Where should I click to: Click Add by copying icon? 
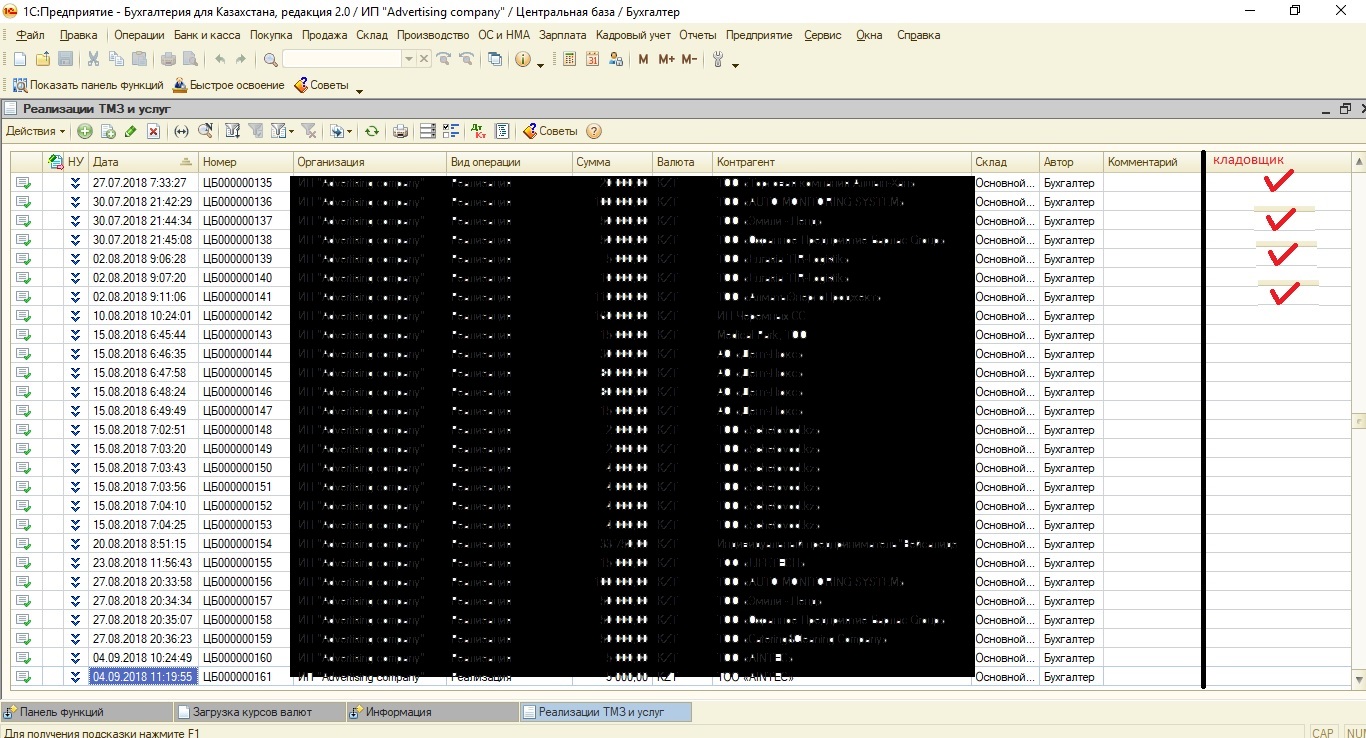tap(108, 131)
